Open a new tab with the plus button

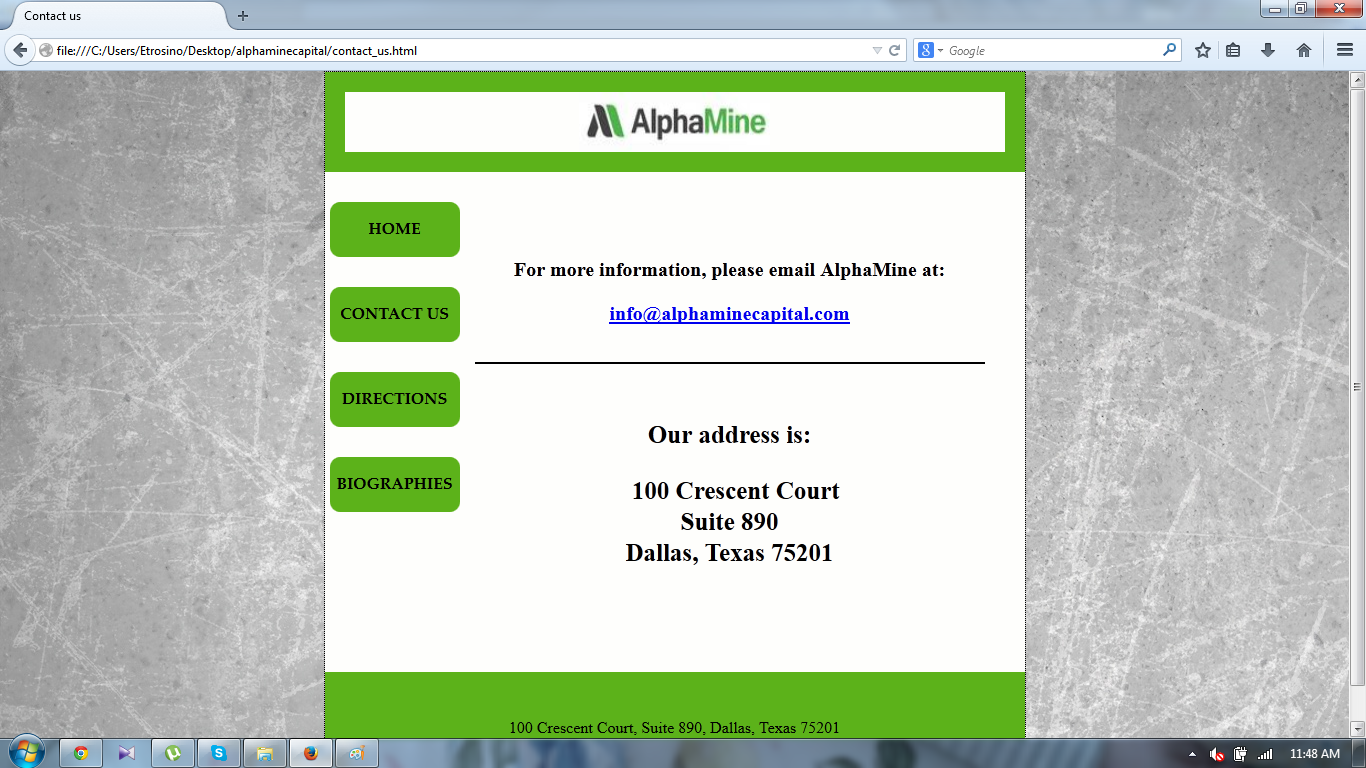(243, 16)
